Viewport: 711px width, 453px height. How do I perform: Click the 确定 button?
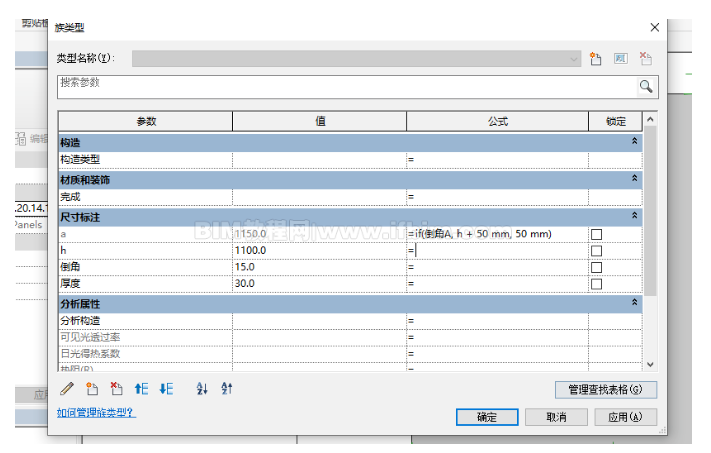click(x=487, y=417)
